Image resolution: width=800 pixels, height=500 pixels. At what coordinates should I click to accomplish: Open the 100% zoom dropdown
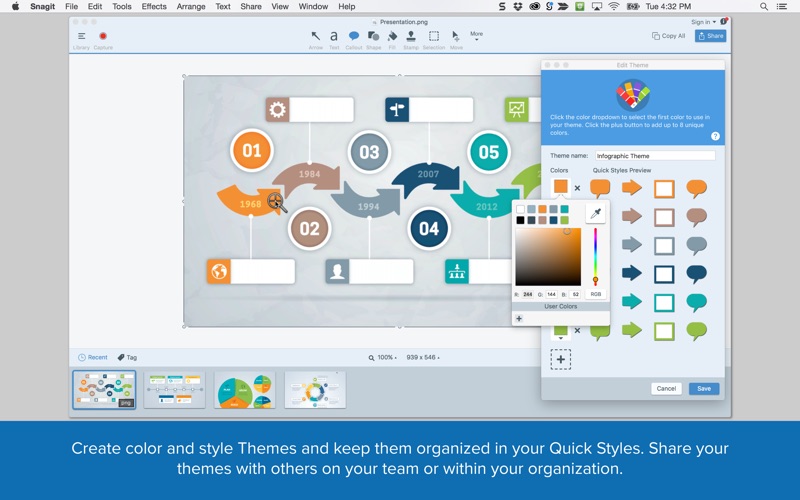pyautogui.click(x=382, y=358)
